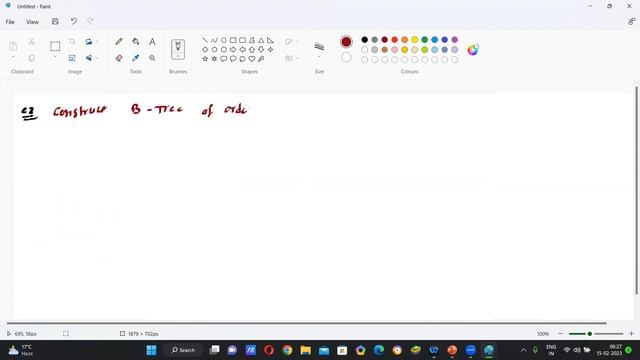Select the Right-angled triangle shape
Screen dimensions: 640x360
270,40
